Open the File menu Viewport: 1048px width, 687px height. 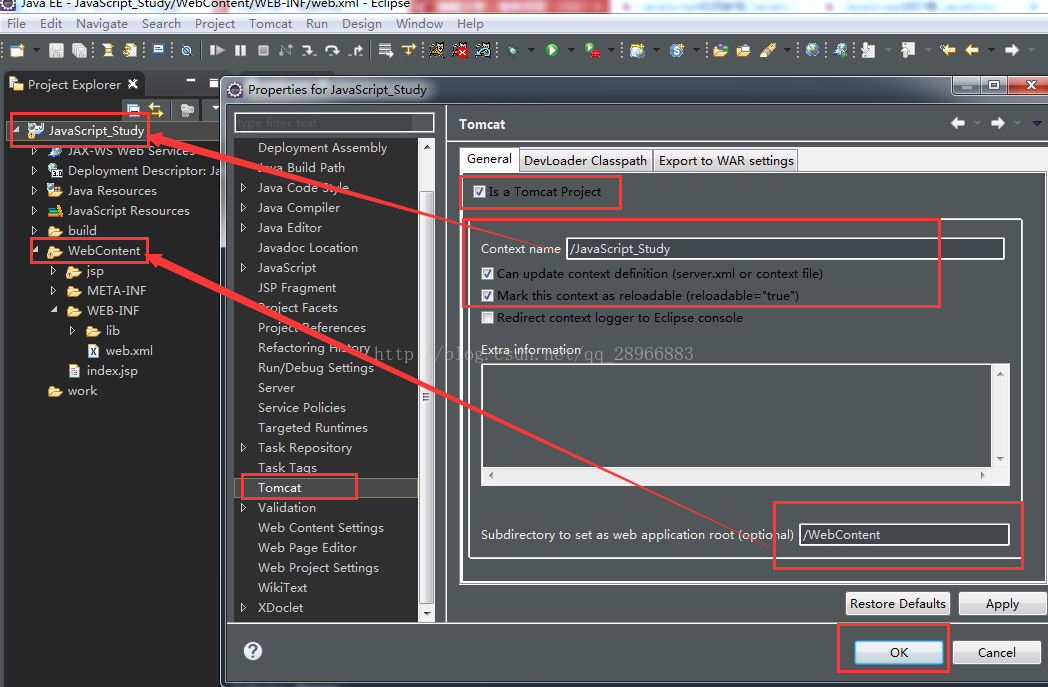16,23
